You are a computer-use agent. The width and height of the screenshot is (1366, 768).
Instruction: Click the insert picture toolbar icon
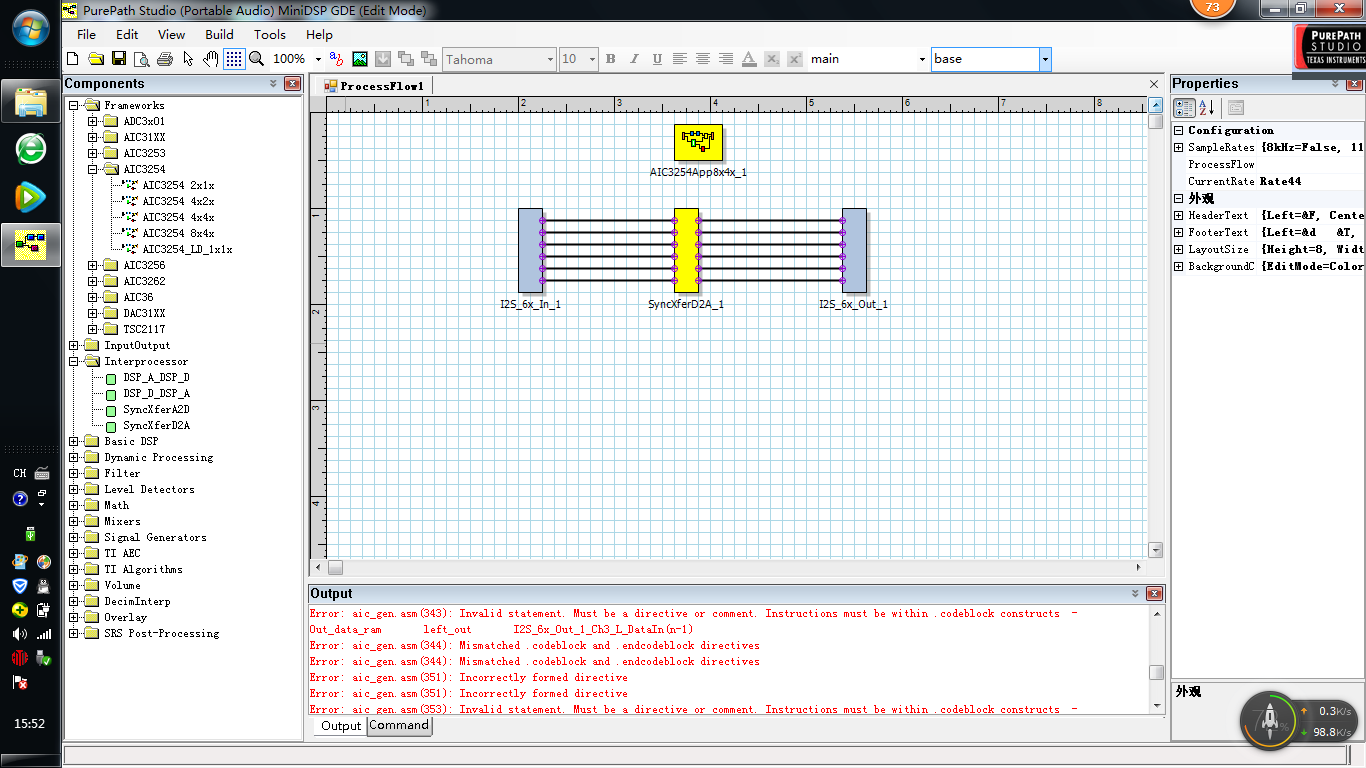[360, 59]
